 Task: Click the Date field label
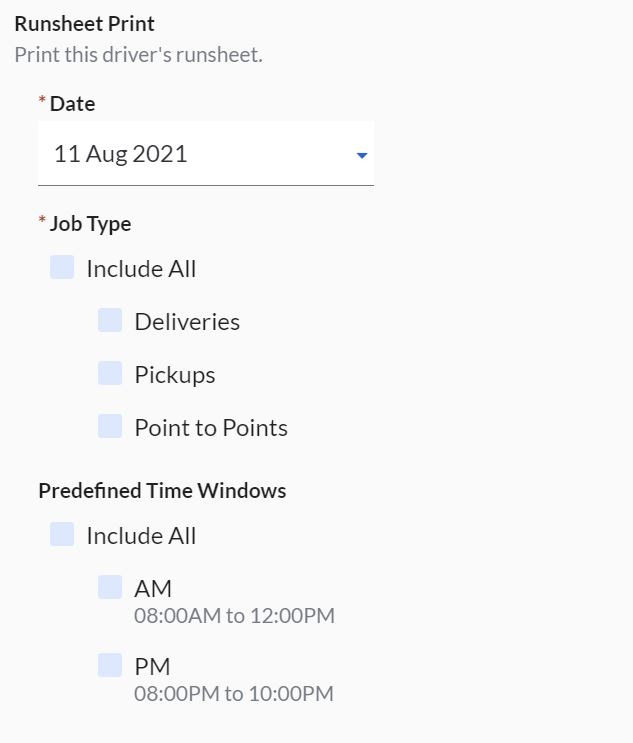coord(73,103)
